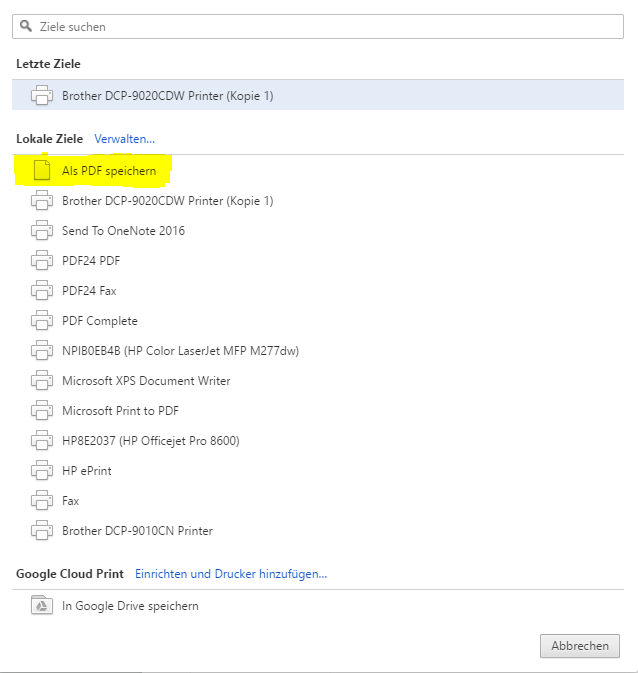
Task: Select Als PDF speichern destination
Action: click(x=109, y=171)
